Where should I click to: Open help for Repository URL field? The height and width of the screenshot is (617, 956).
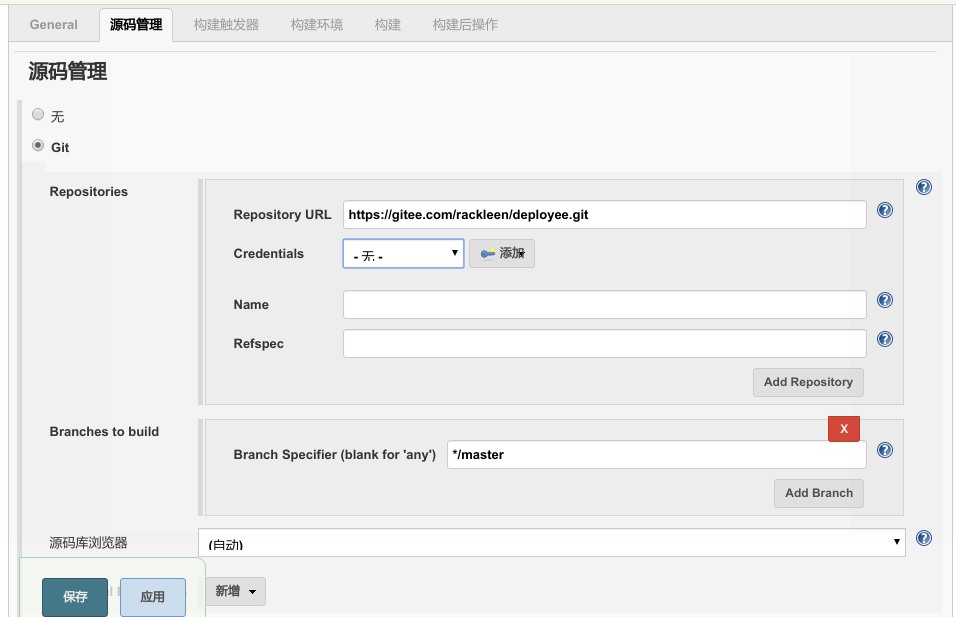point(884,210)
